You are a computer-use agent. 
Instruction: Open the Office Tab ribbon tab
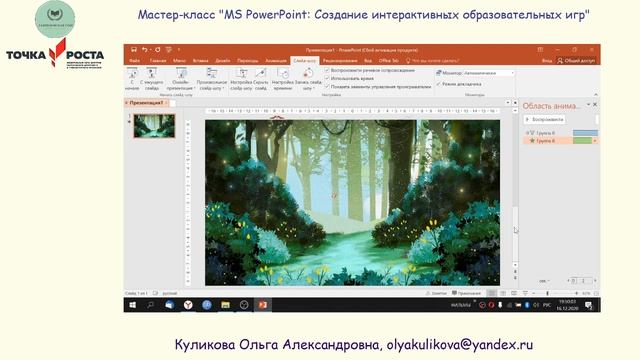click(388, 60)
